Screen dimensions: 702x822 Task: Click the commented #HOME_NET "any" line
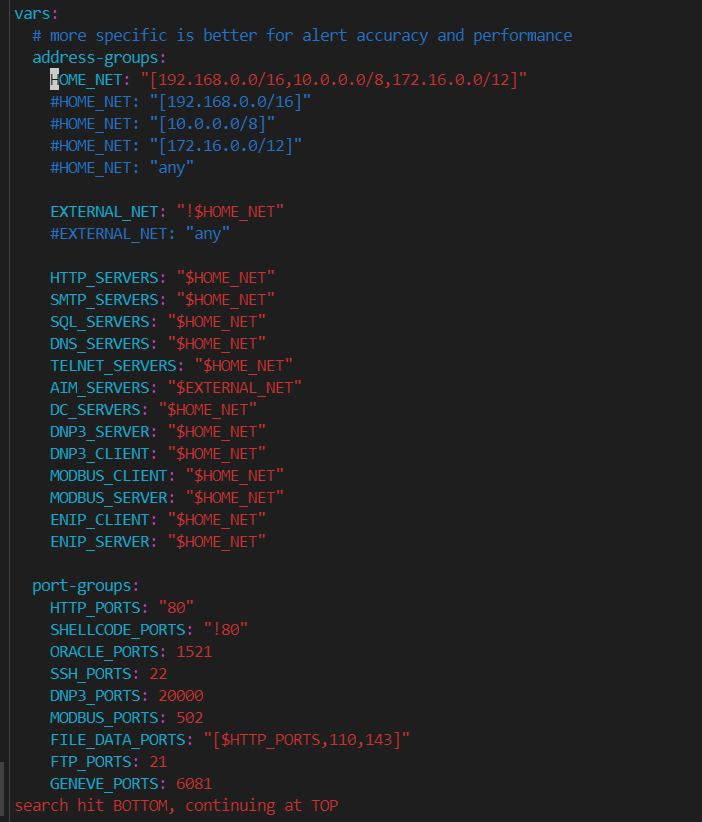point(122,167)
